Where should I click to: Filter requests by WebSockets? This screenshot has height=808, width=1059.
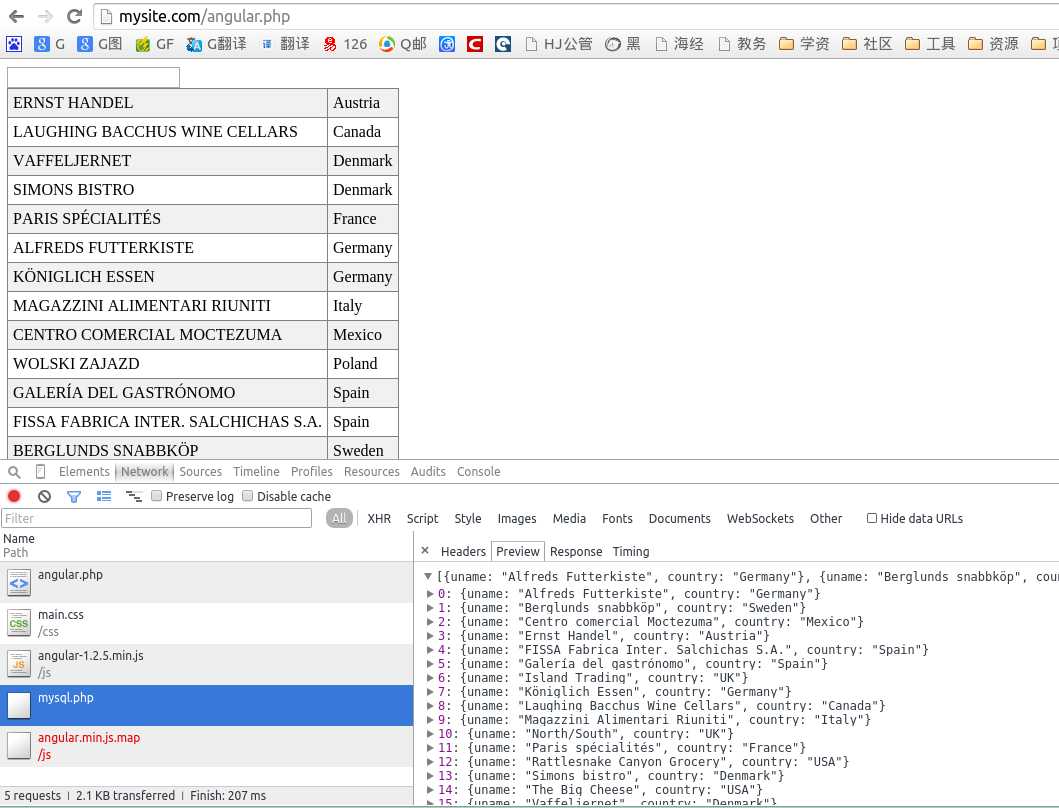760,518
